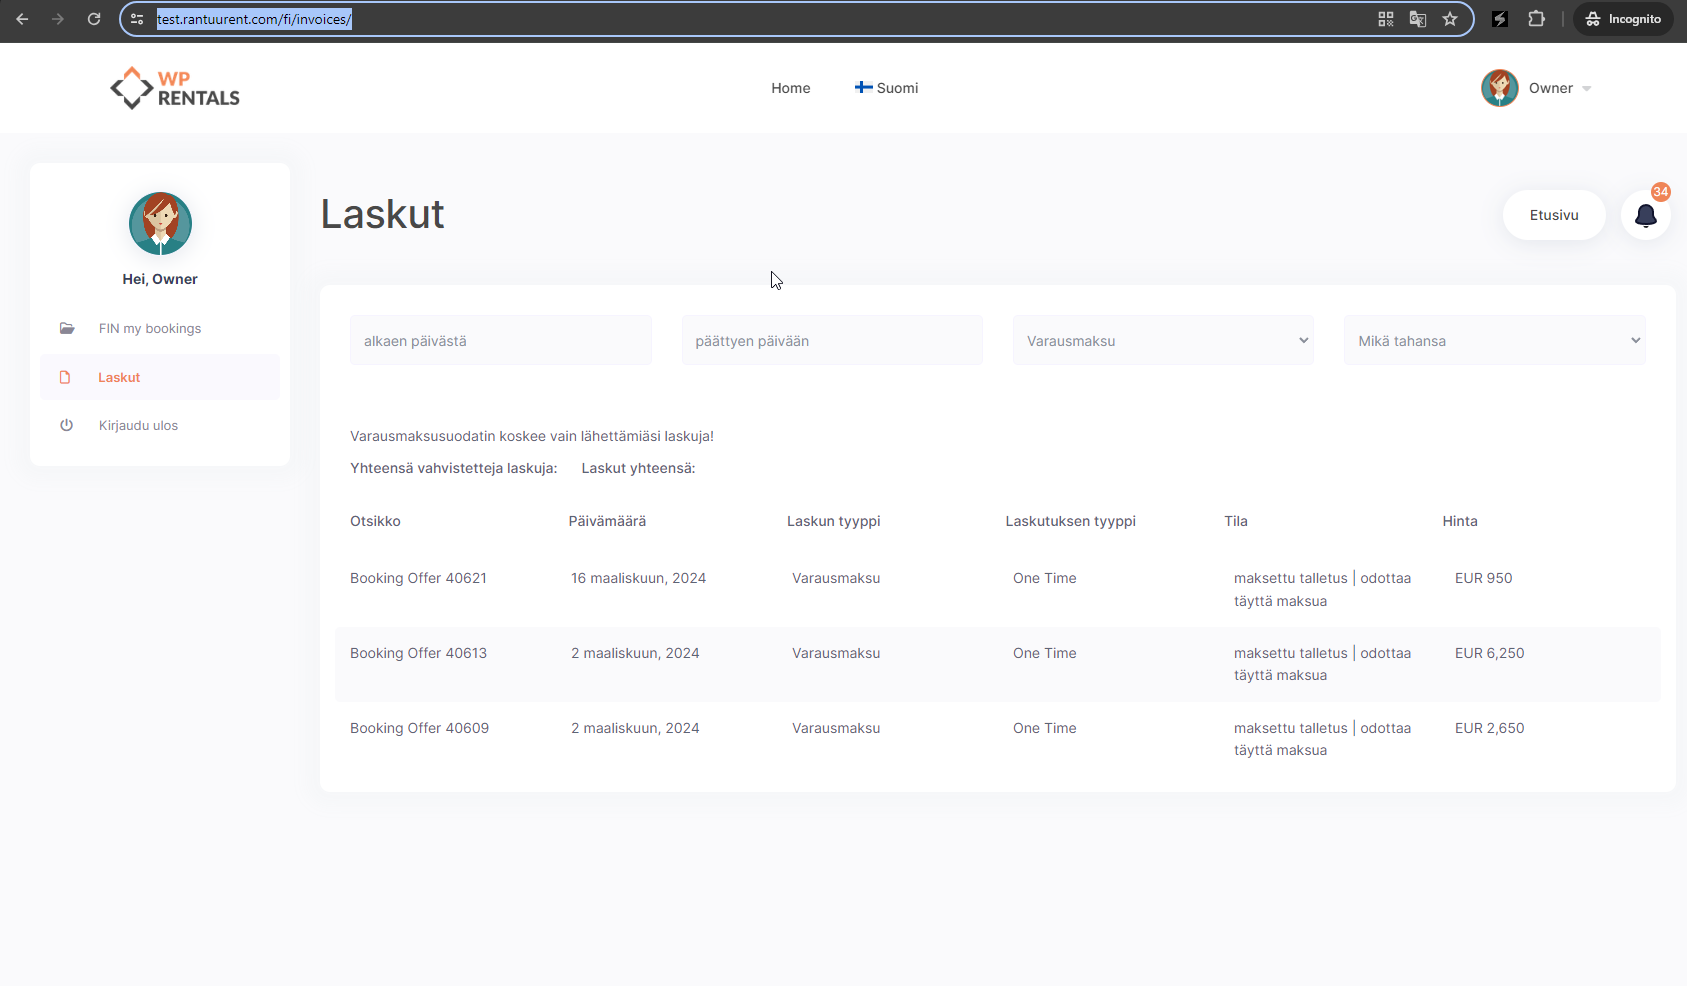Click the price EUR 2,650
The height and width of the screenshot is (986, 1687).
pos(1489,728)
